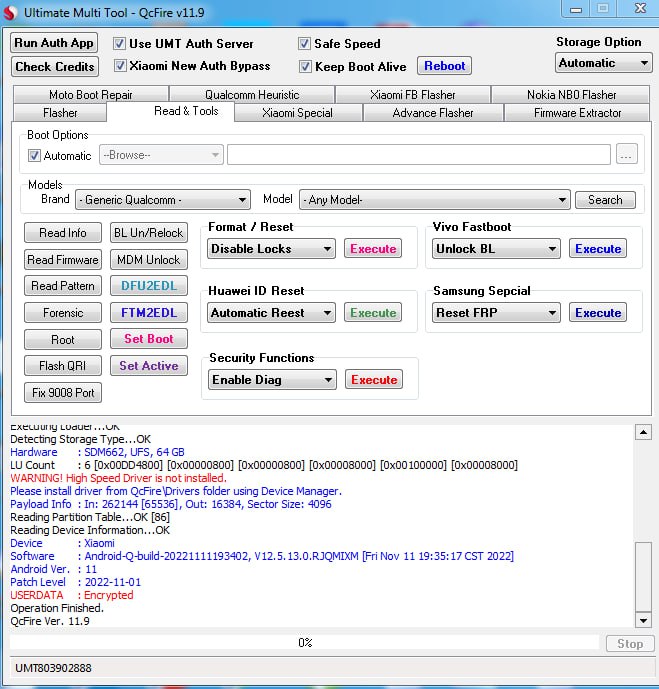Screen dimensions: 659x689
Task: Click Forensic button
Action: point(63,313)
